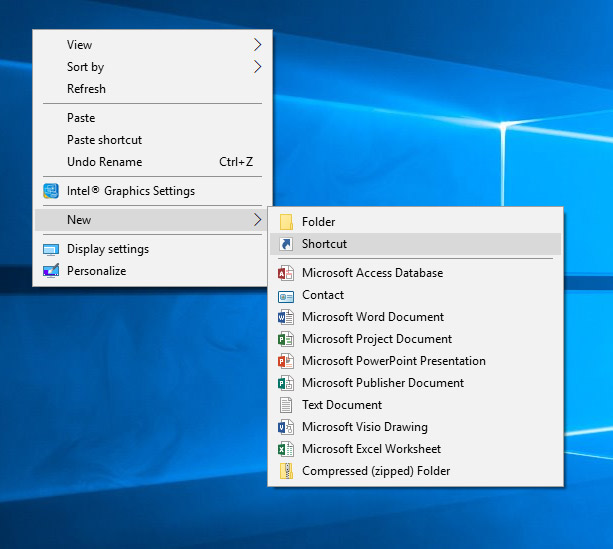Click the folder icon beside Folder
The height and width of the screenshot is (549, 613).
point(286,222)
